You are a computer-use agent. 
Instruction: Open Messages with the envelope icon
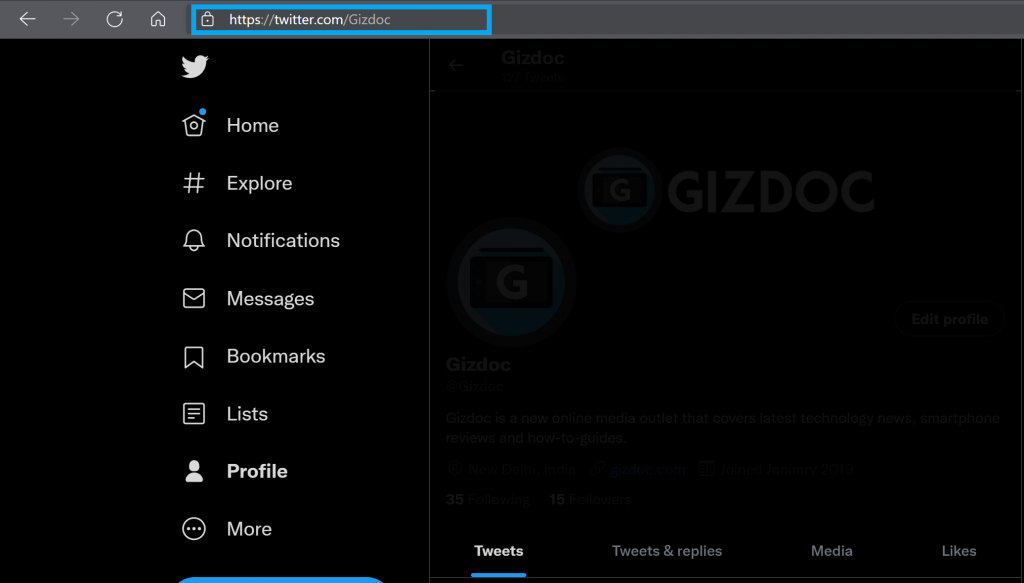248,298
